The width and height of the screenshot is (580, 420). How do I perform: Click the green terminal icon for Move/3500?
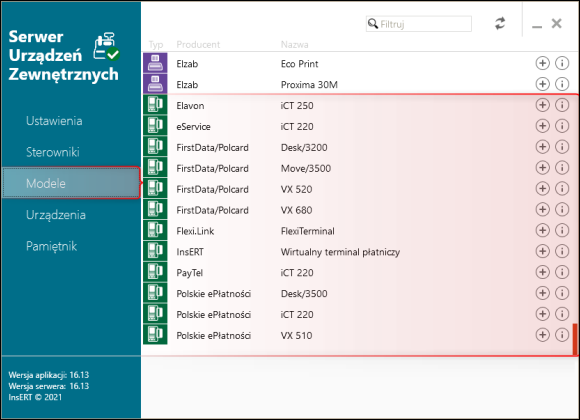pyautogui.click(x=155, y=168)
